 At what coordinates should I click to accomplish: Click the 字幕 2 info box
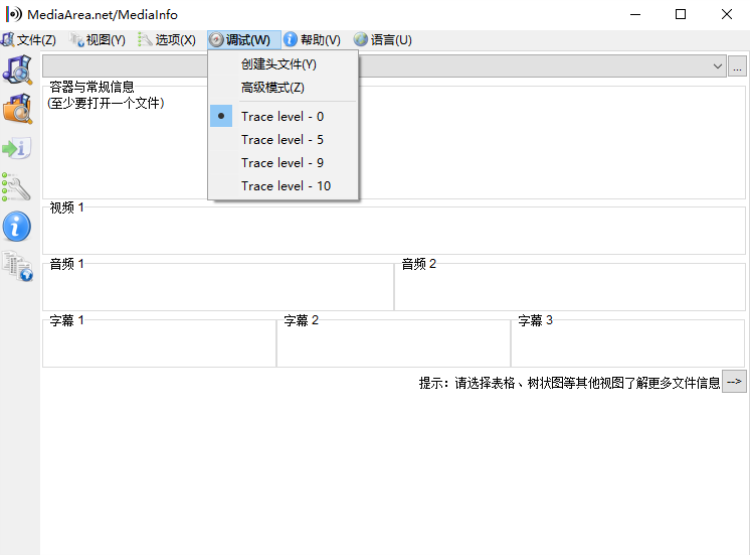[x=394, y=344]
